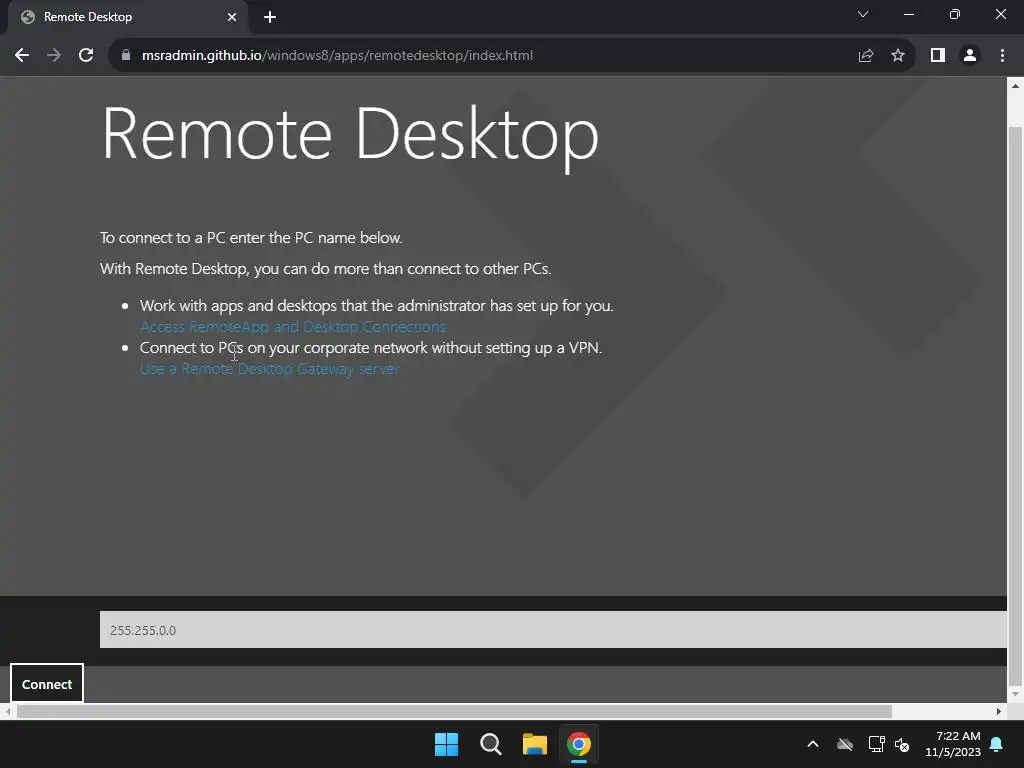Open the Chrome profile menu
This screenshot has height=768, width=1024.
(x=970, y=56)
